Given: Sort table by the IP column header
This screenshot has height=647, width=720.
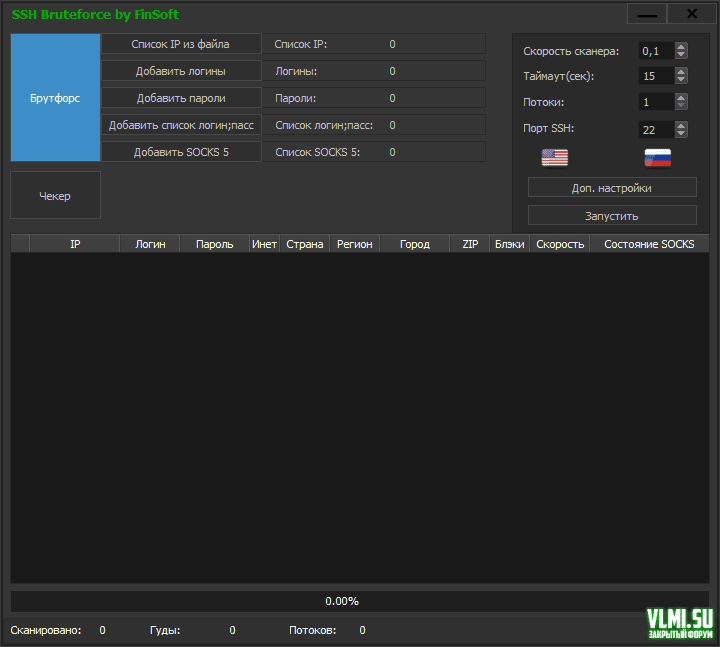Looking at the screenshot, I should click(x=75, y=244).
